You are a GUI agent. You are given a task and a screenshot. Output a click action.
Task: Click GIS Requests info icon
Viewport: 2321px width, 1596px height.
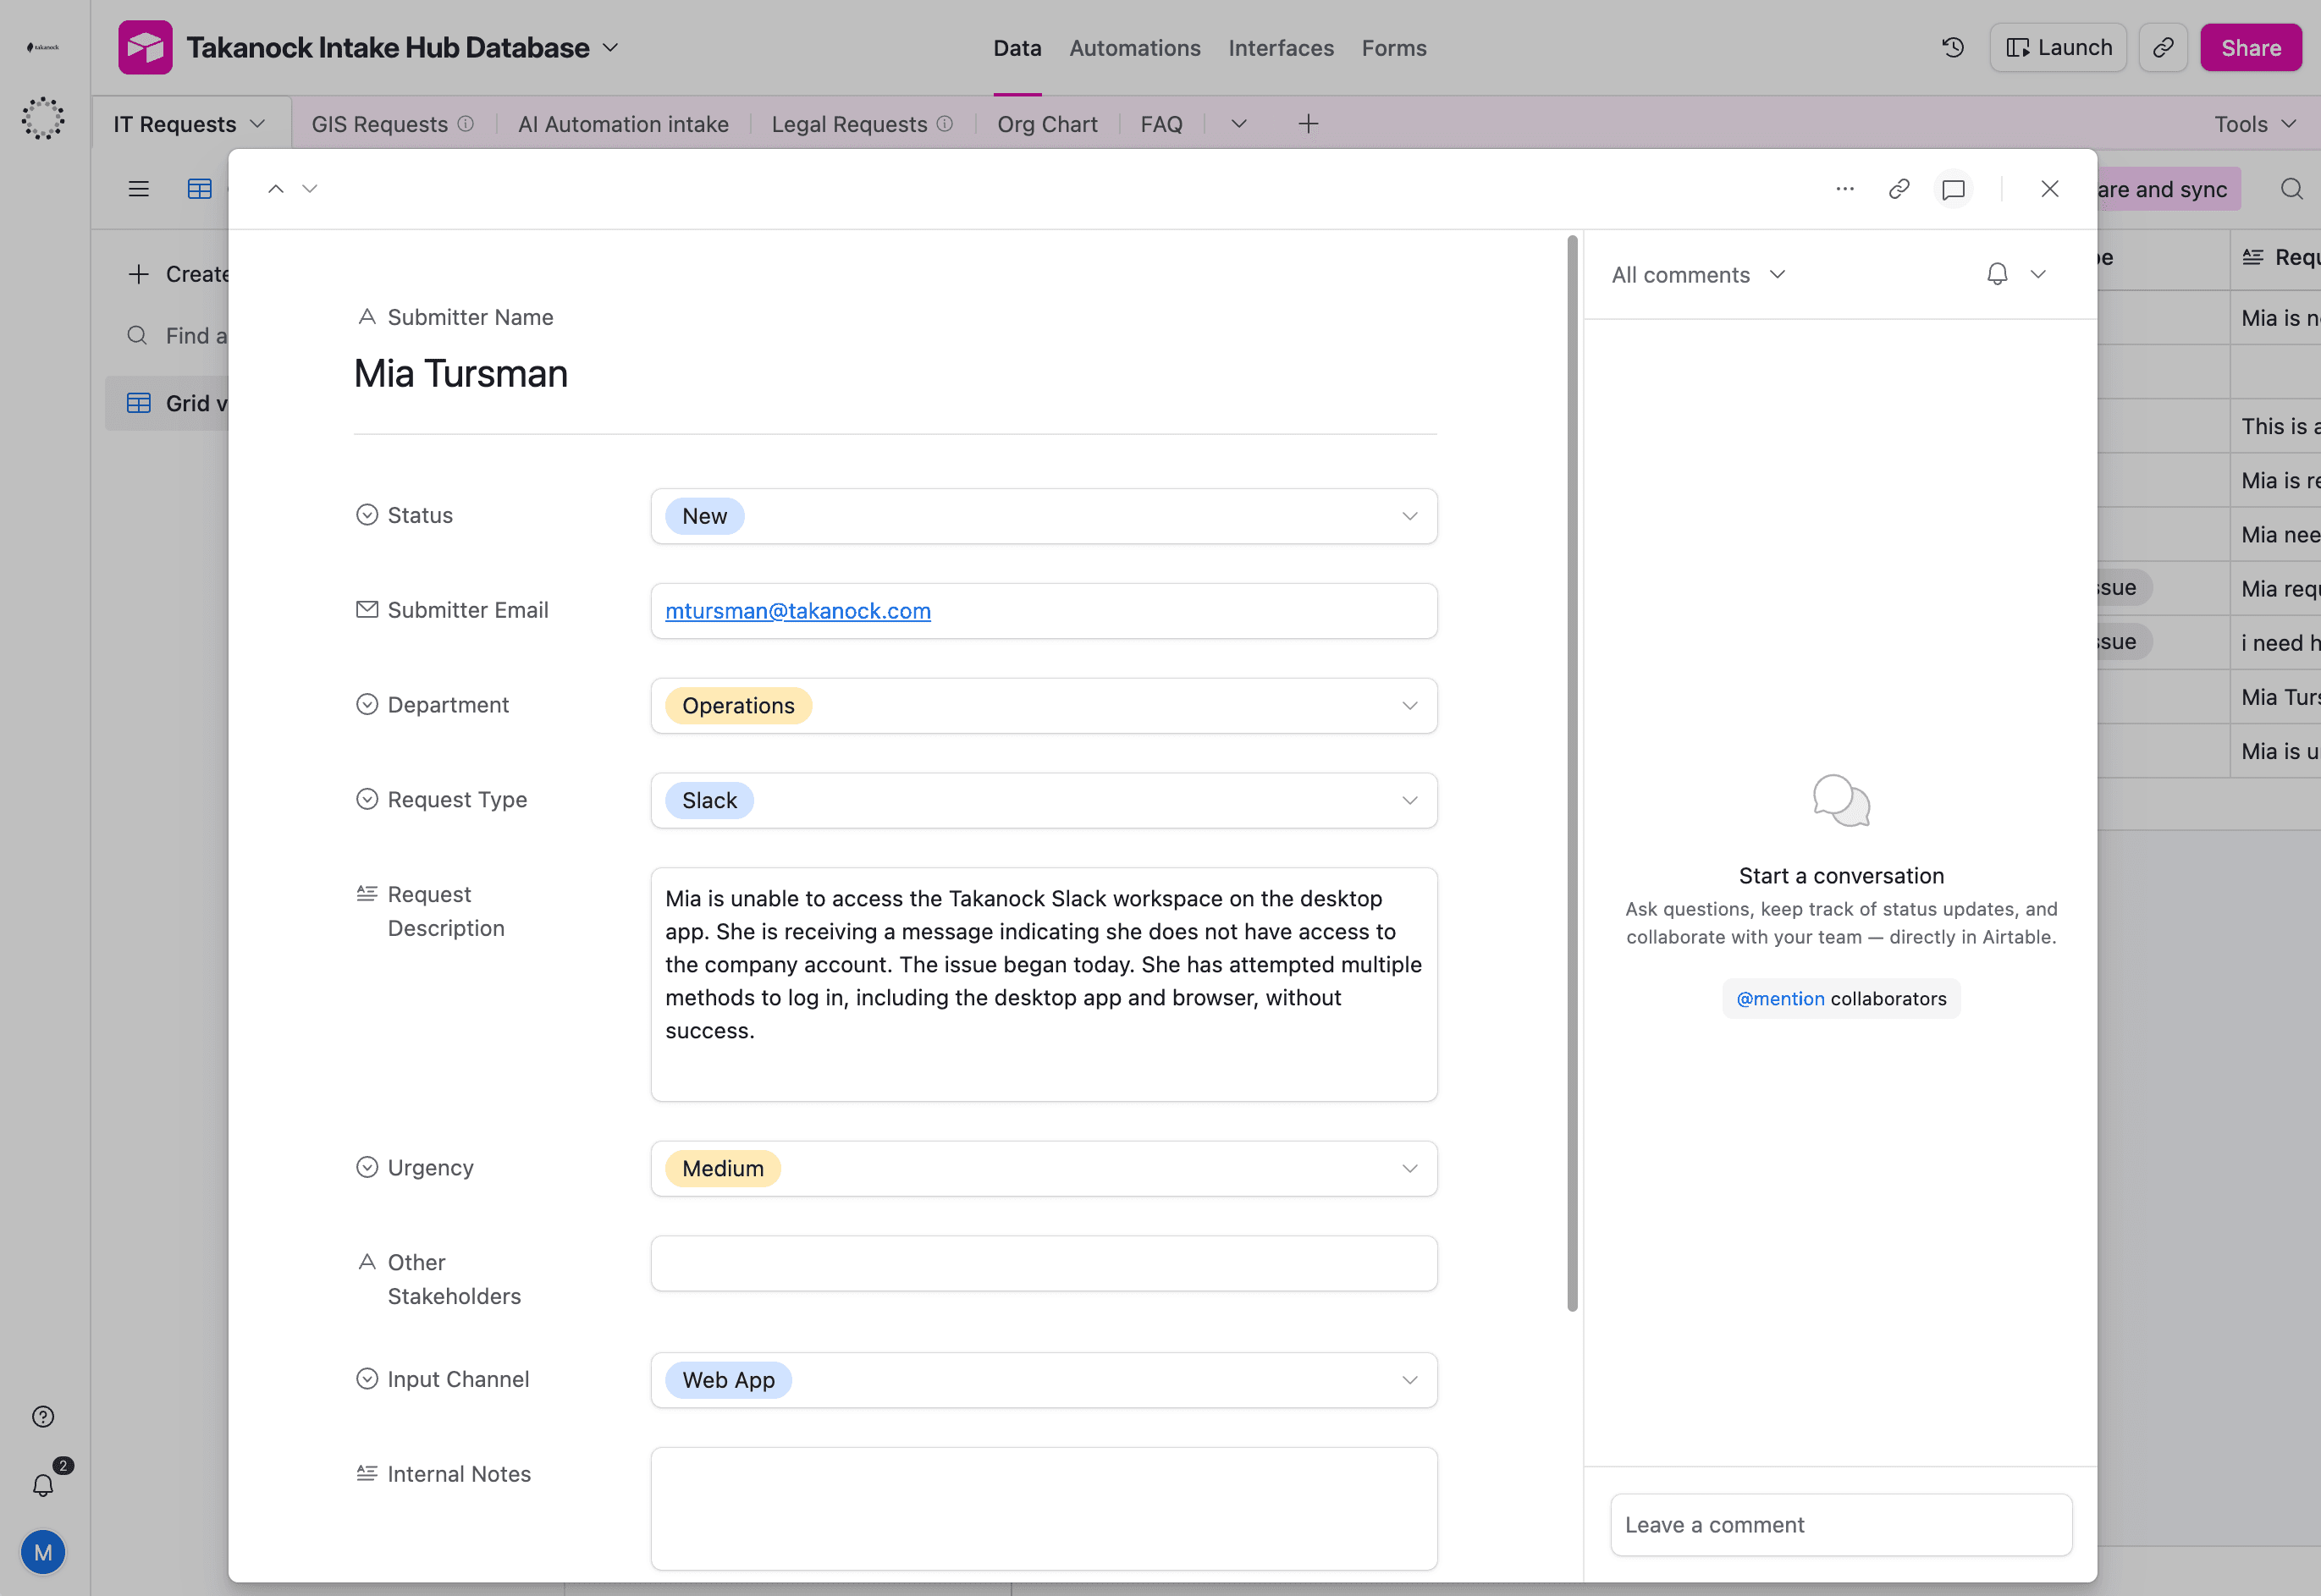[466, 124]
